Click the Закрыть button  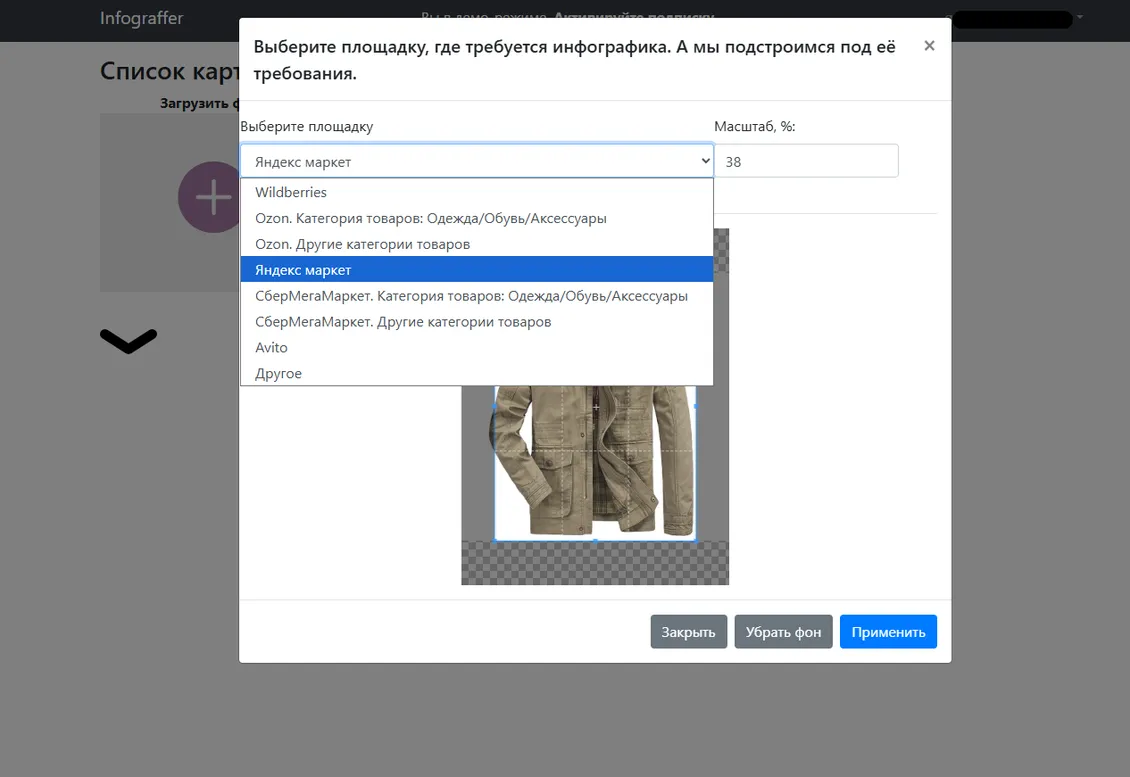(x=688, y=631)
